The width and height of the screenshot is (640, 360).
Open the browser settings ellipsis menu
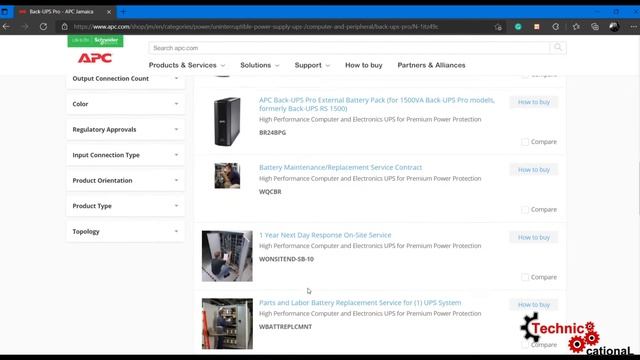point(633,27)
